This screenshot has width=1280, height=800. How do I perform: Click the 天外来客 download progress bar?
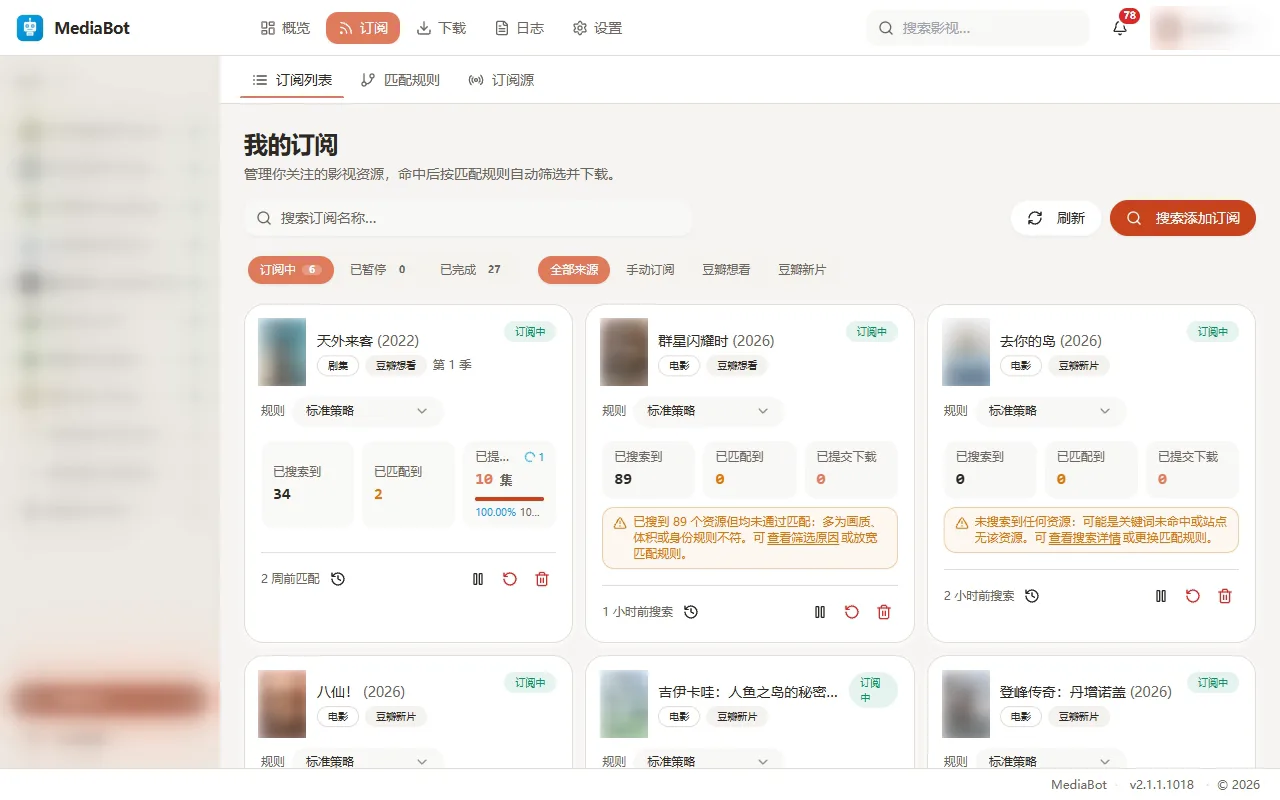(x=509, y=498)
